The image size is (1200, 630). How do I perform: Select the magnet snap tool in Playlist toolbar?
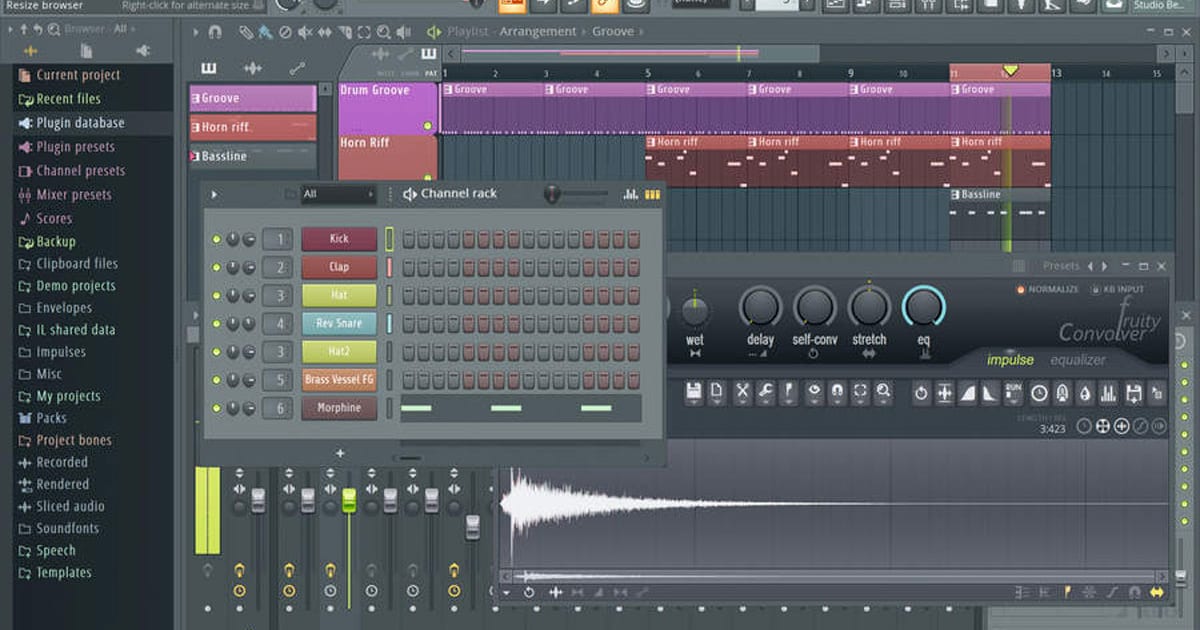pyautogui.click(x=216, y=32)
